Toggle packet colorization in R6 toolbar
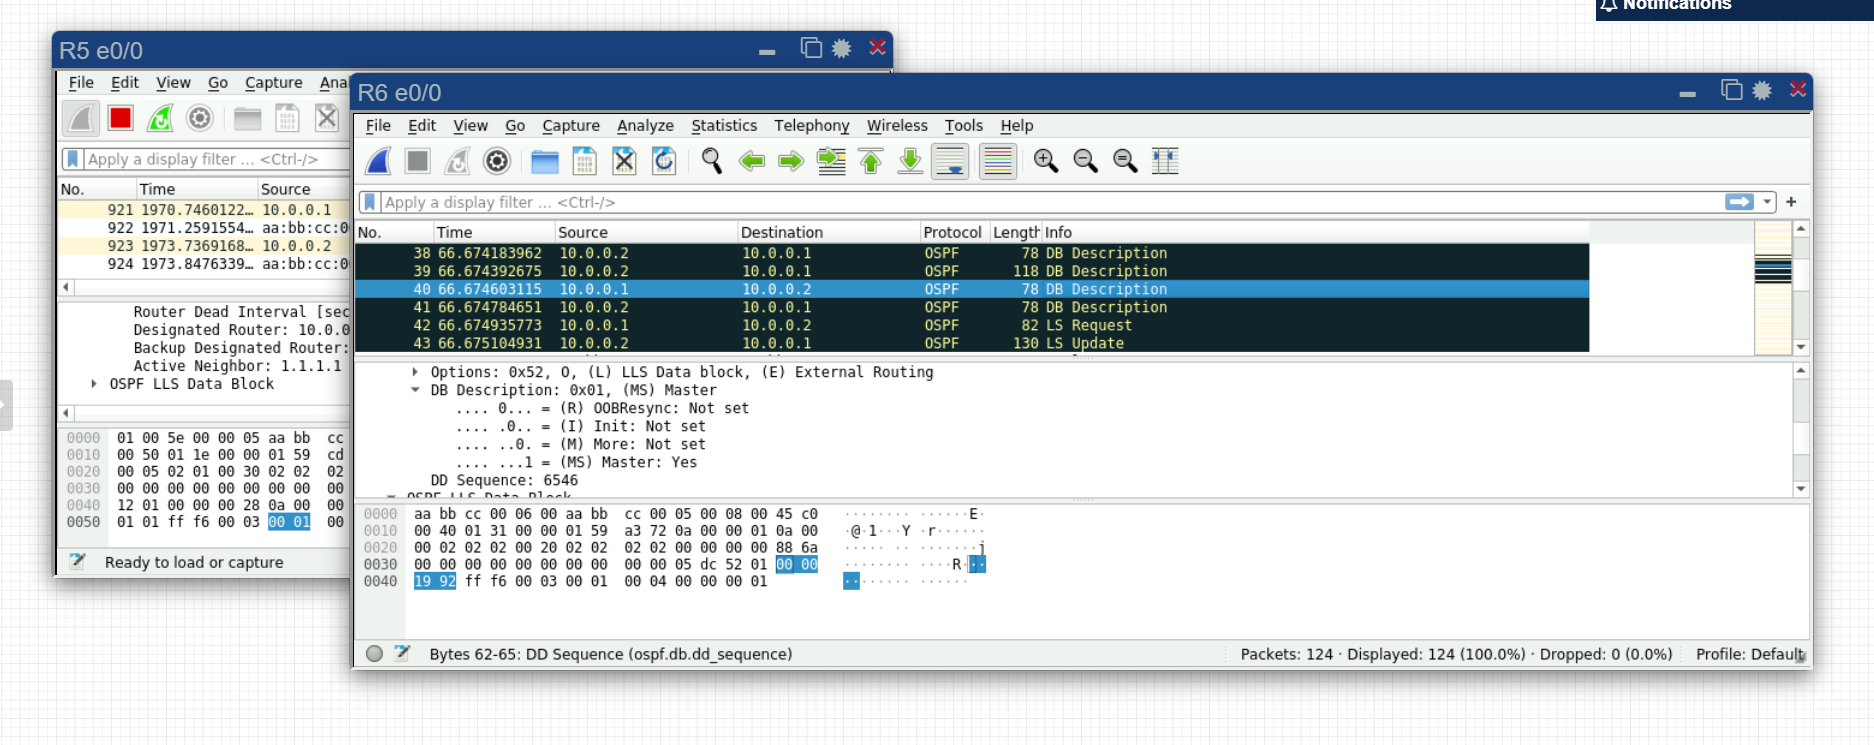 [x=998, y=161]
